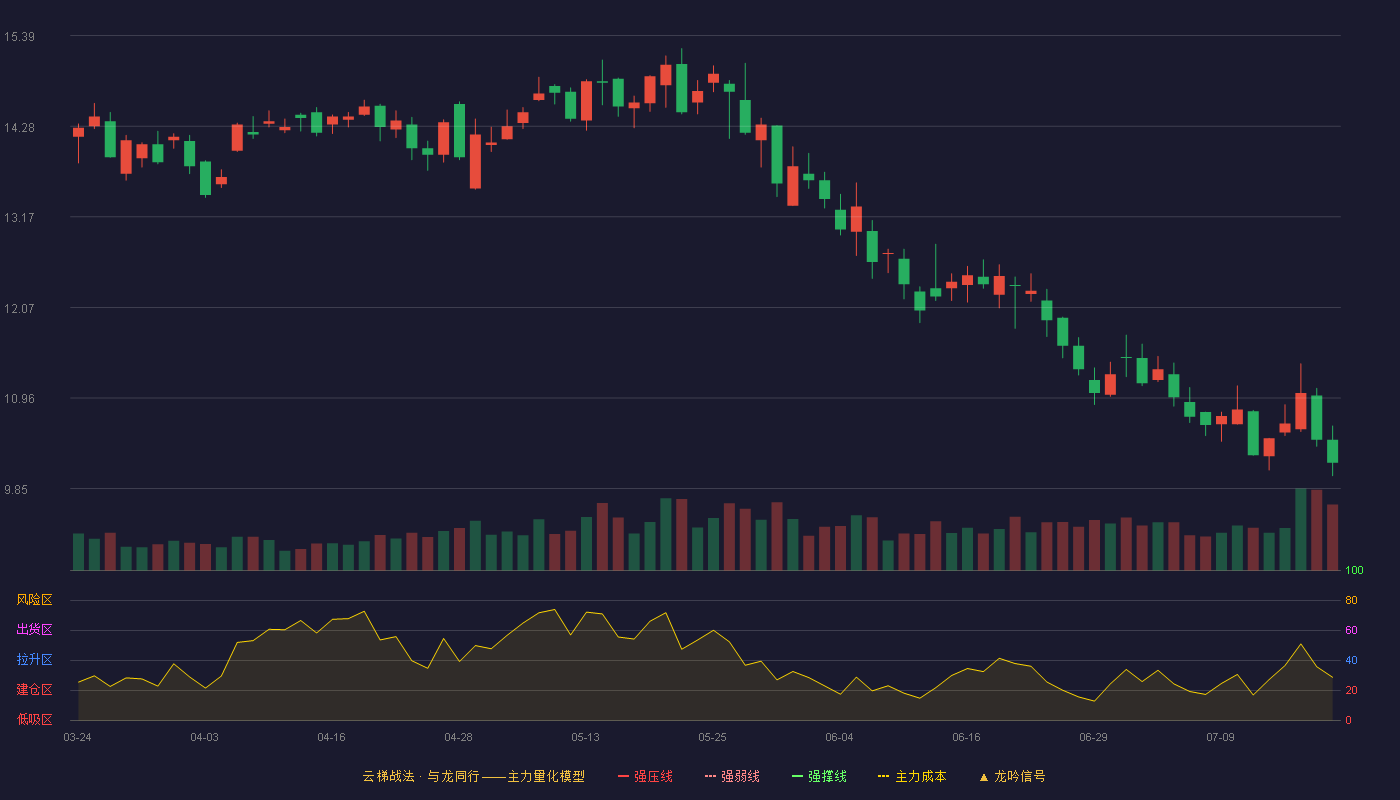The width and height of the screenshot is (1400, 800).
Task: Click the 龙吟信号 triangle legend icon
Action: coord(983,776)
